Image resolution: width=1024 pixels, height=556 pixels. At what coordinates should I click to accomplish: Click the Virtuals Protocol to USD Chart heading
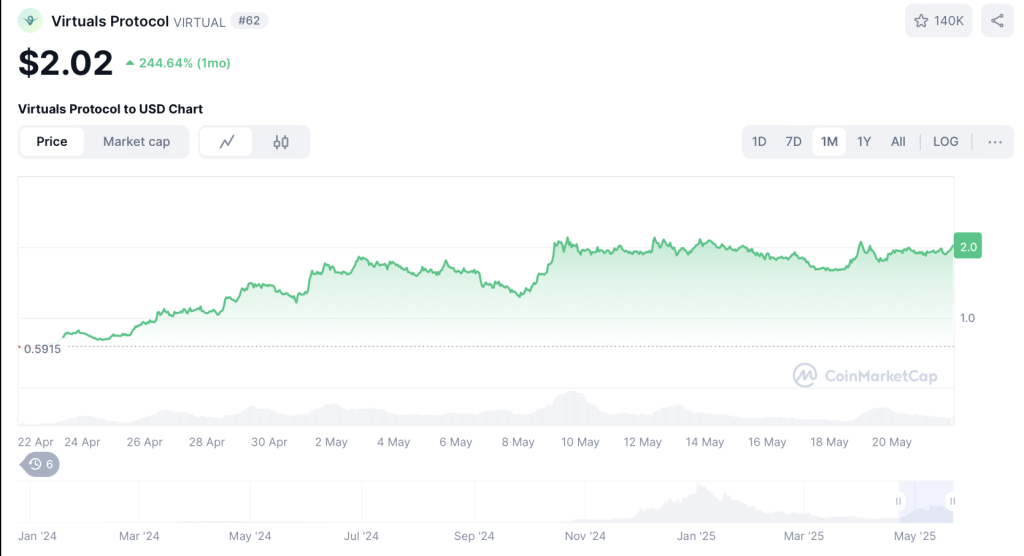coord(110,109)
